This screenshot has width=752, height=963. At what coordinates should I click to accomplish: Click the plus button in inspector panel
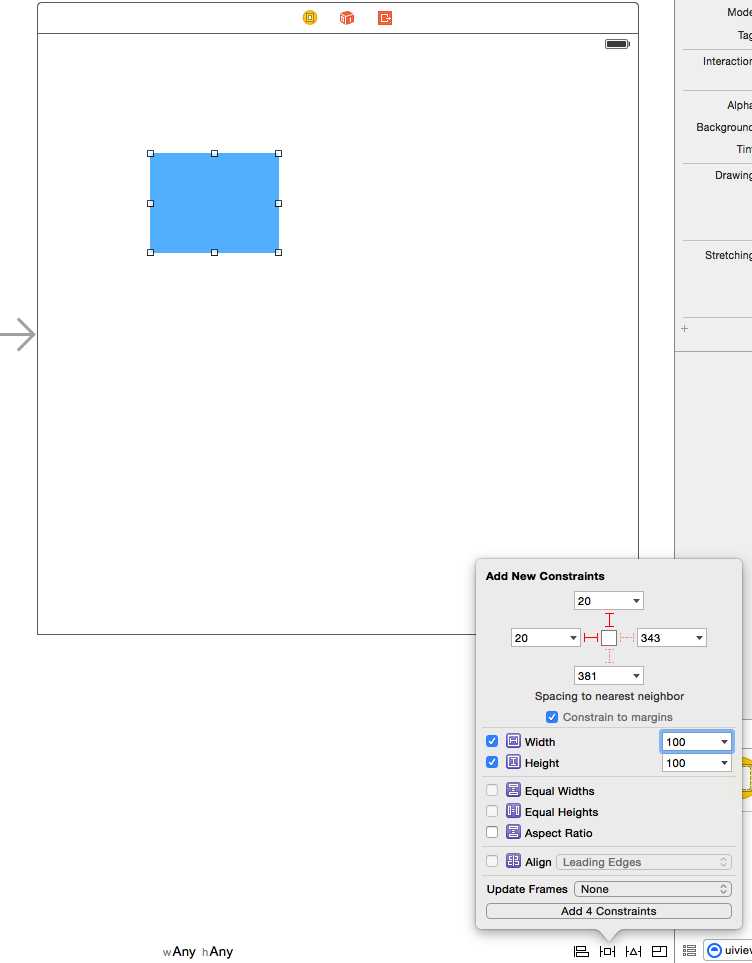(x=684, y=329)
